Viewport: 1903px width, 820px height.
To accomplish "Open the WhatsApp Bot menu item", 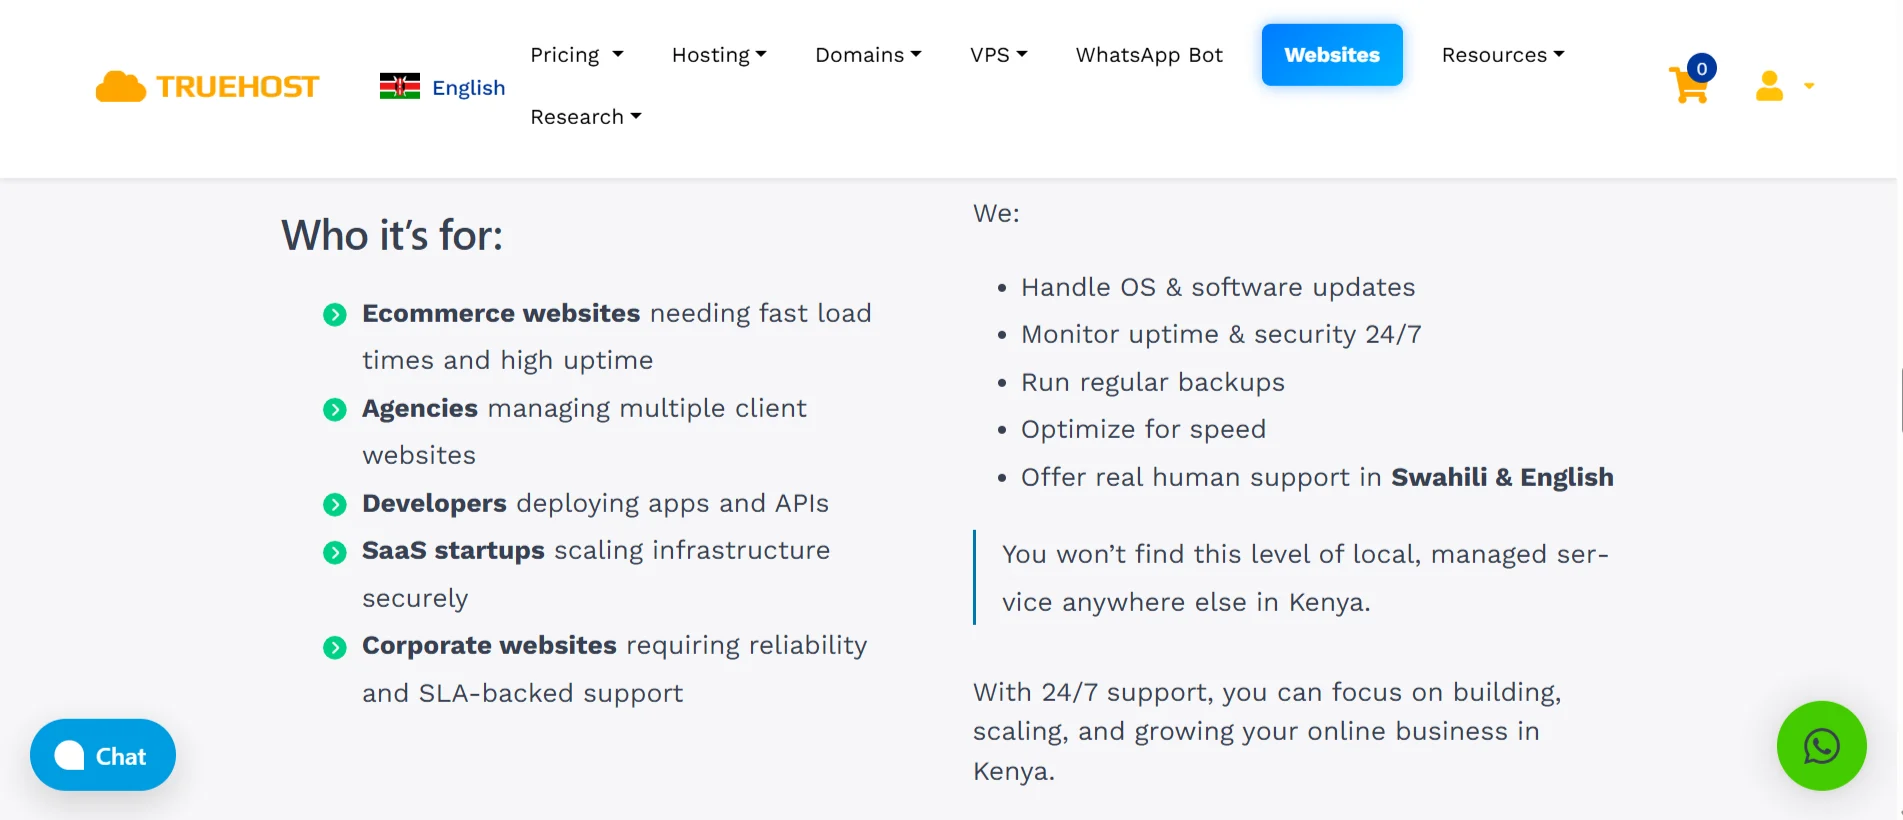I will point(1149,55).
